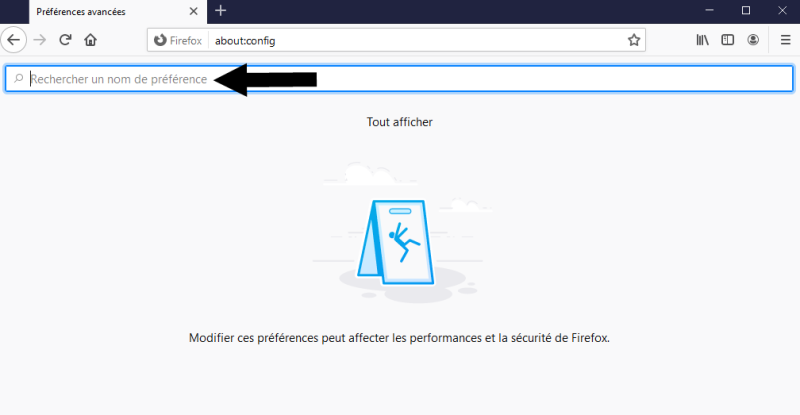Image resolution: width=800 pixels, height=415 pixels.
Task: Click the forward navigation arrow
Action: 40,40
